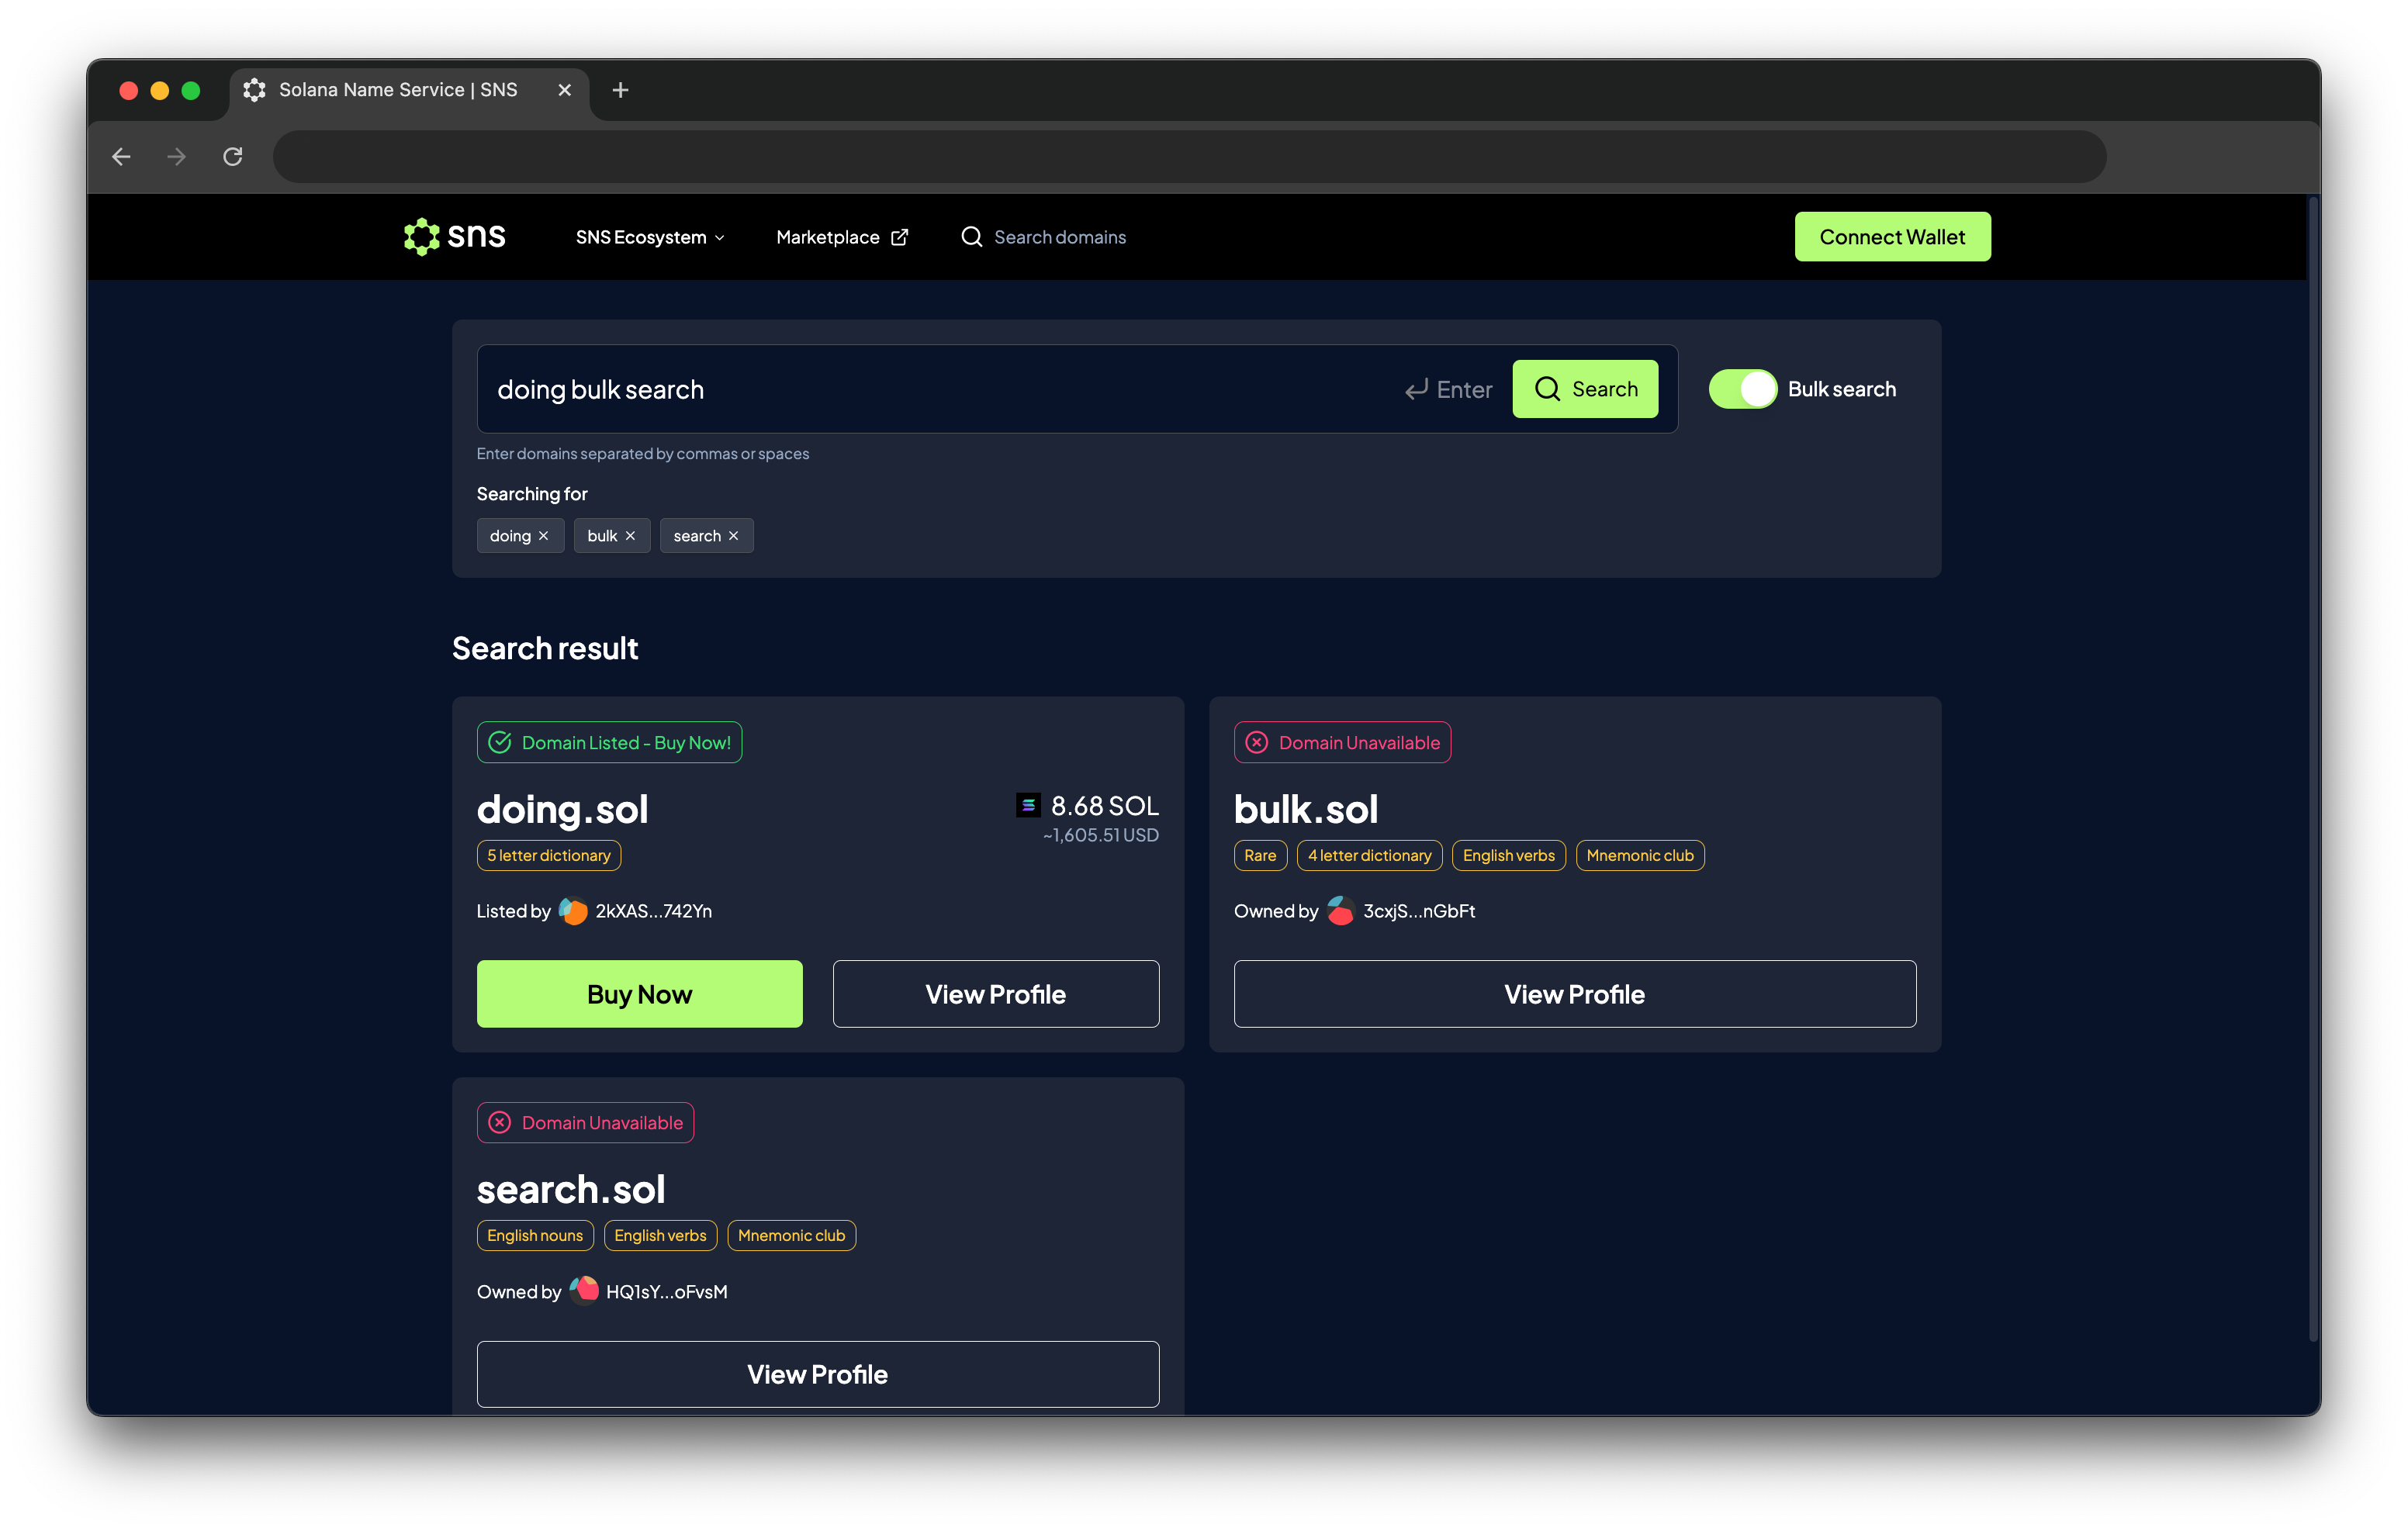This screenshot has width=2408, height=1531.
Task: View Profile for bulk.sol
Action: click(1574, 994)
